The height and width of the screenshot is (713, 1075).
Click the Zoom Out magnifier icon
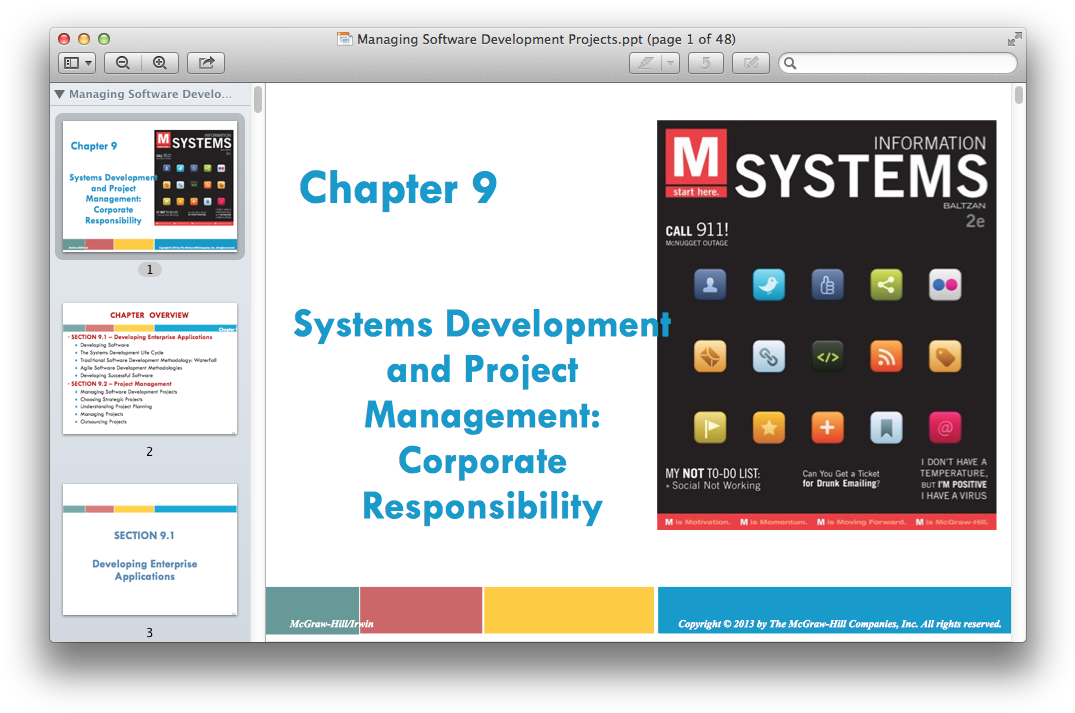point(122,62)
